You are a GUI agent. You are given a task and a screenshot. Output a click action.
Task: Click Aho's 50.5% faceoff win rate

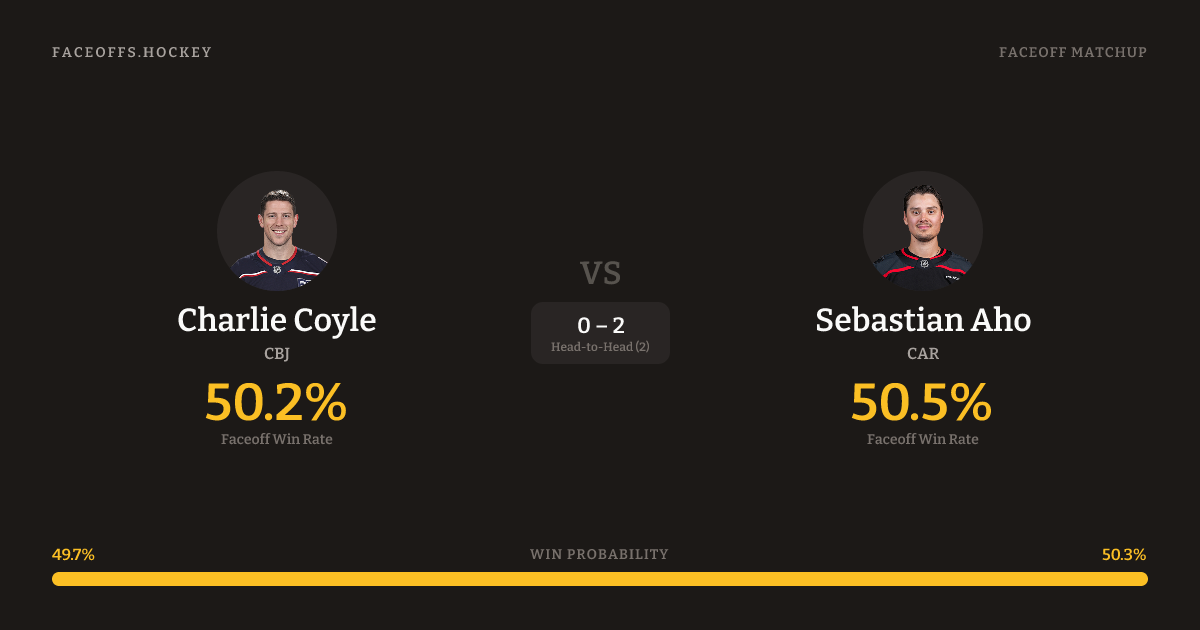(x=921, y=402)
